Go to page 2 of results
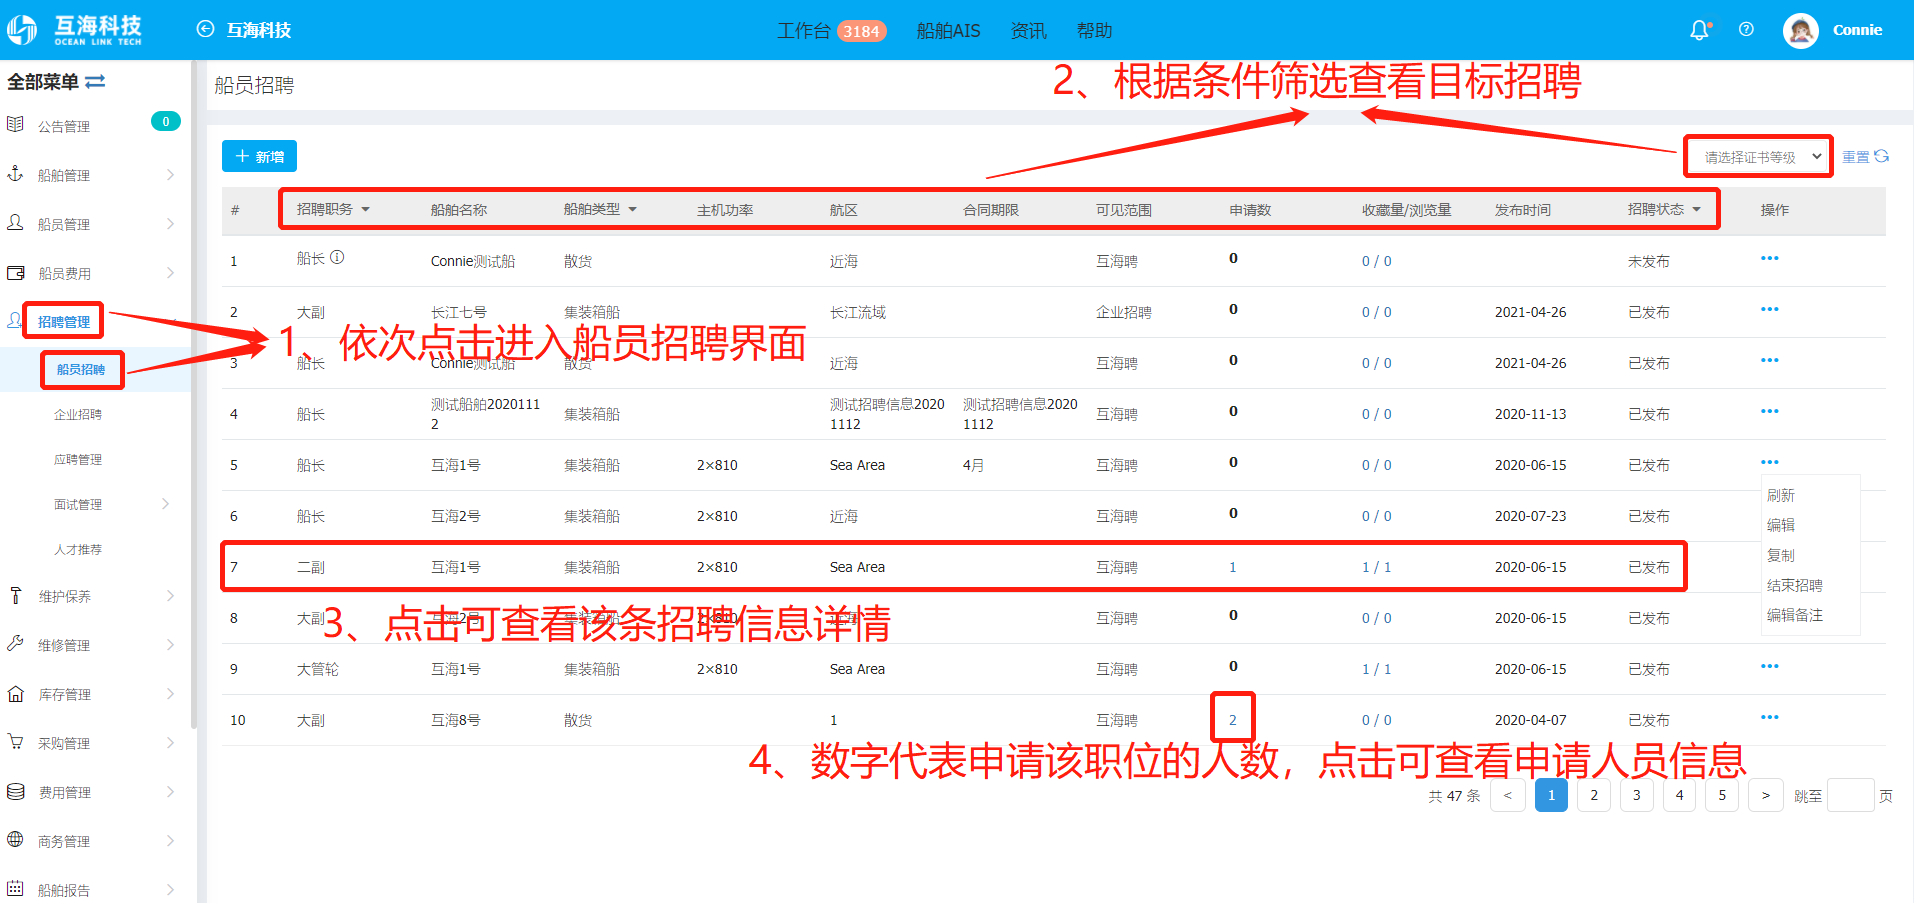The width and height of the screenshot is (1914, 903). tap(1594, 795)
